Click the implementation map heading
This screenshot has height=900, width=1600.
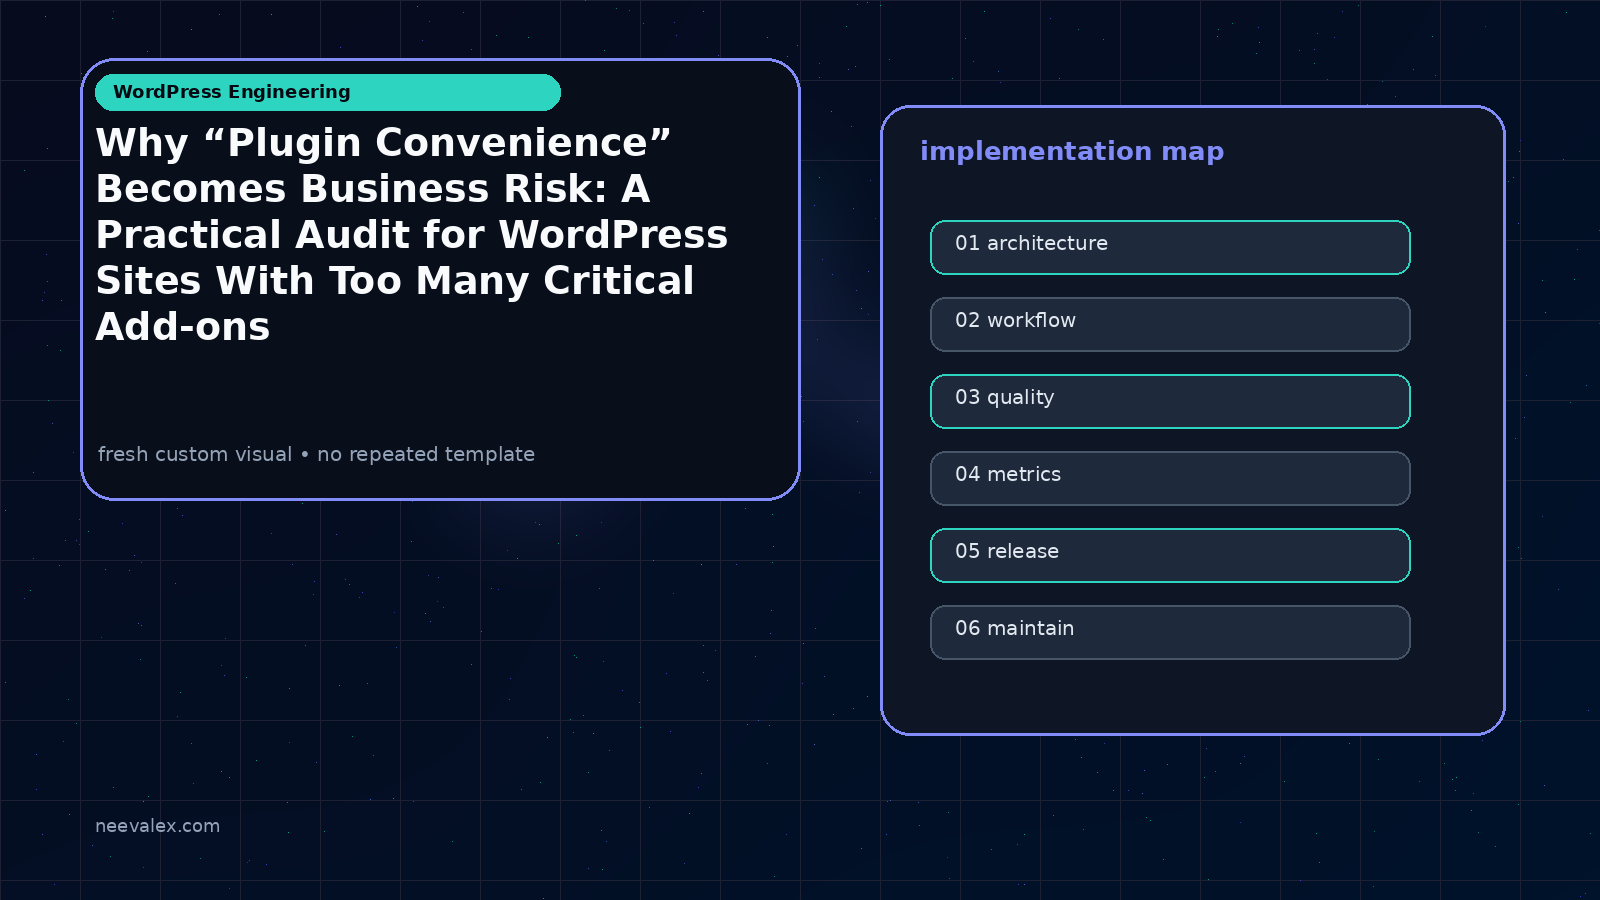coord(1072,152)
